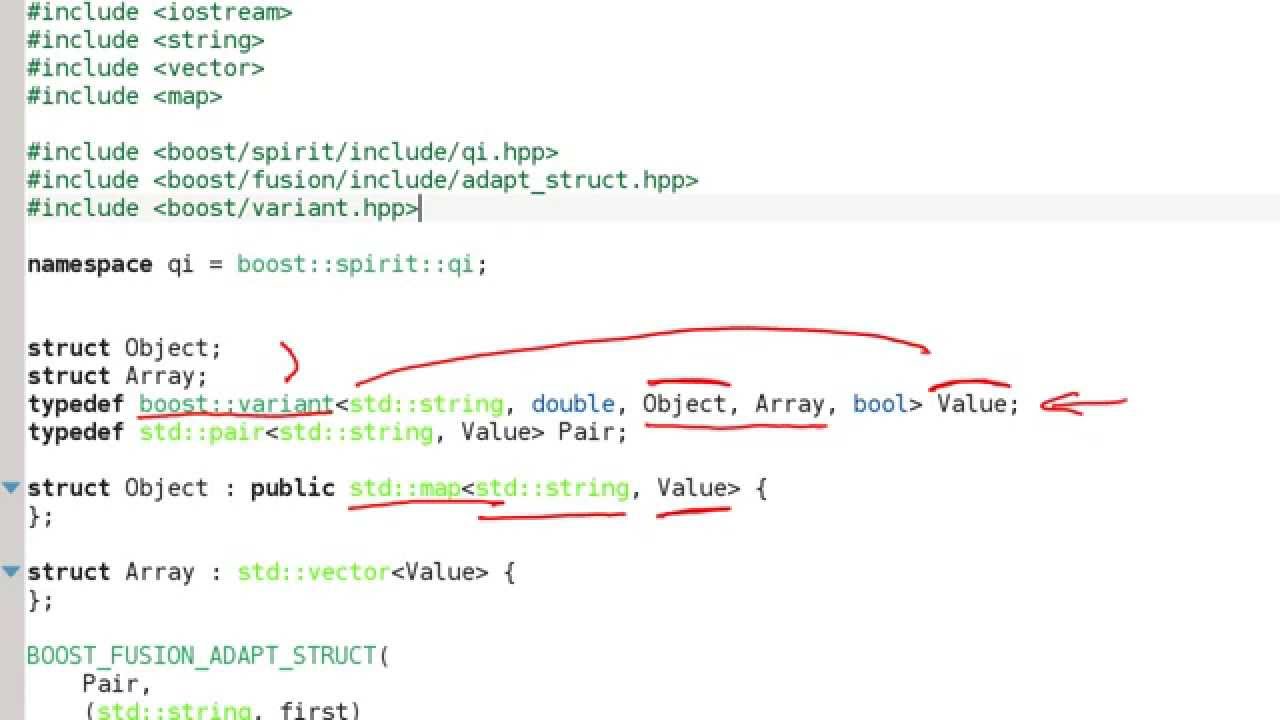Click the '(std::string, first)' line
This screenshot has height=720, width=1280.
[x=222, y=711]
